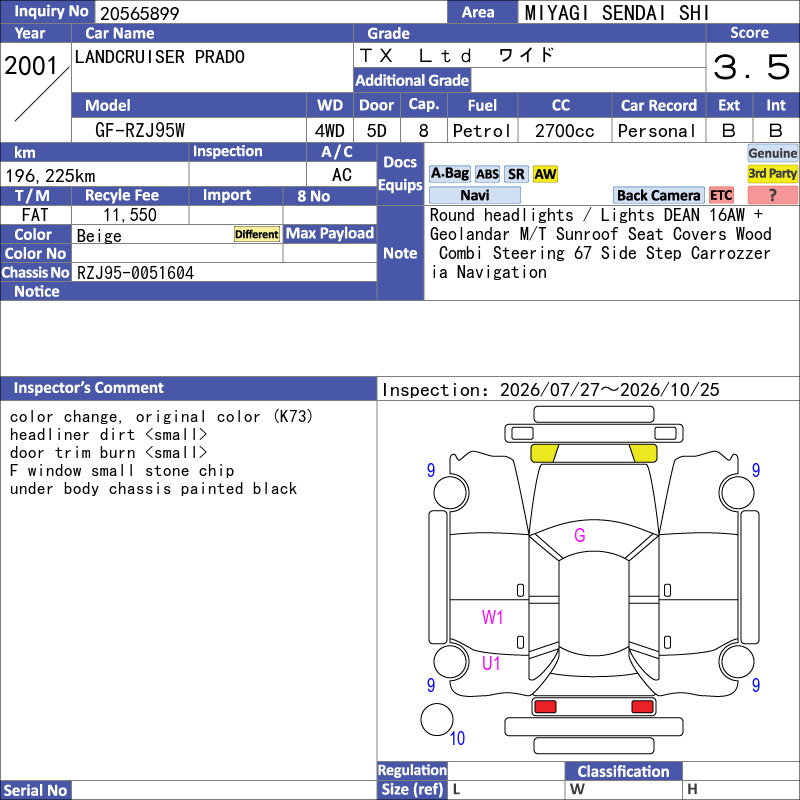Click the score value 3.5
This screenshot has width=800, height=800.
tap(752, 67)
